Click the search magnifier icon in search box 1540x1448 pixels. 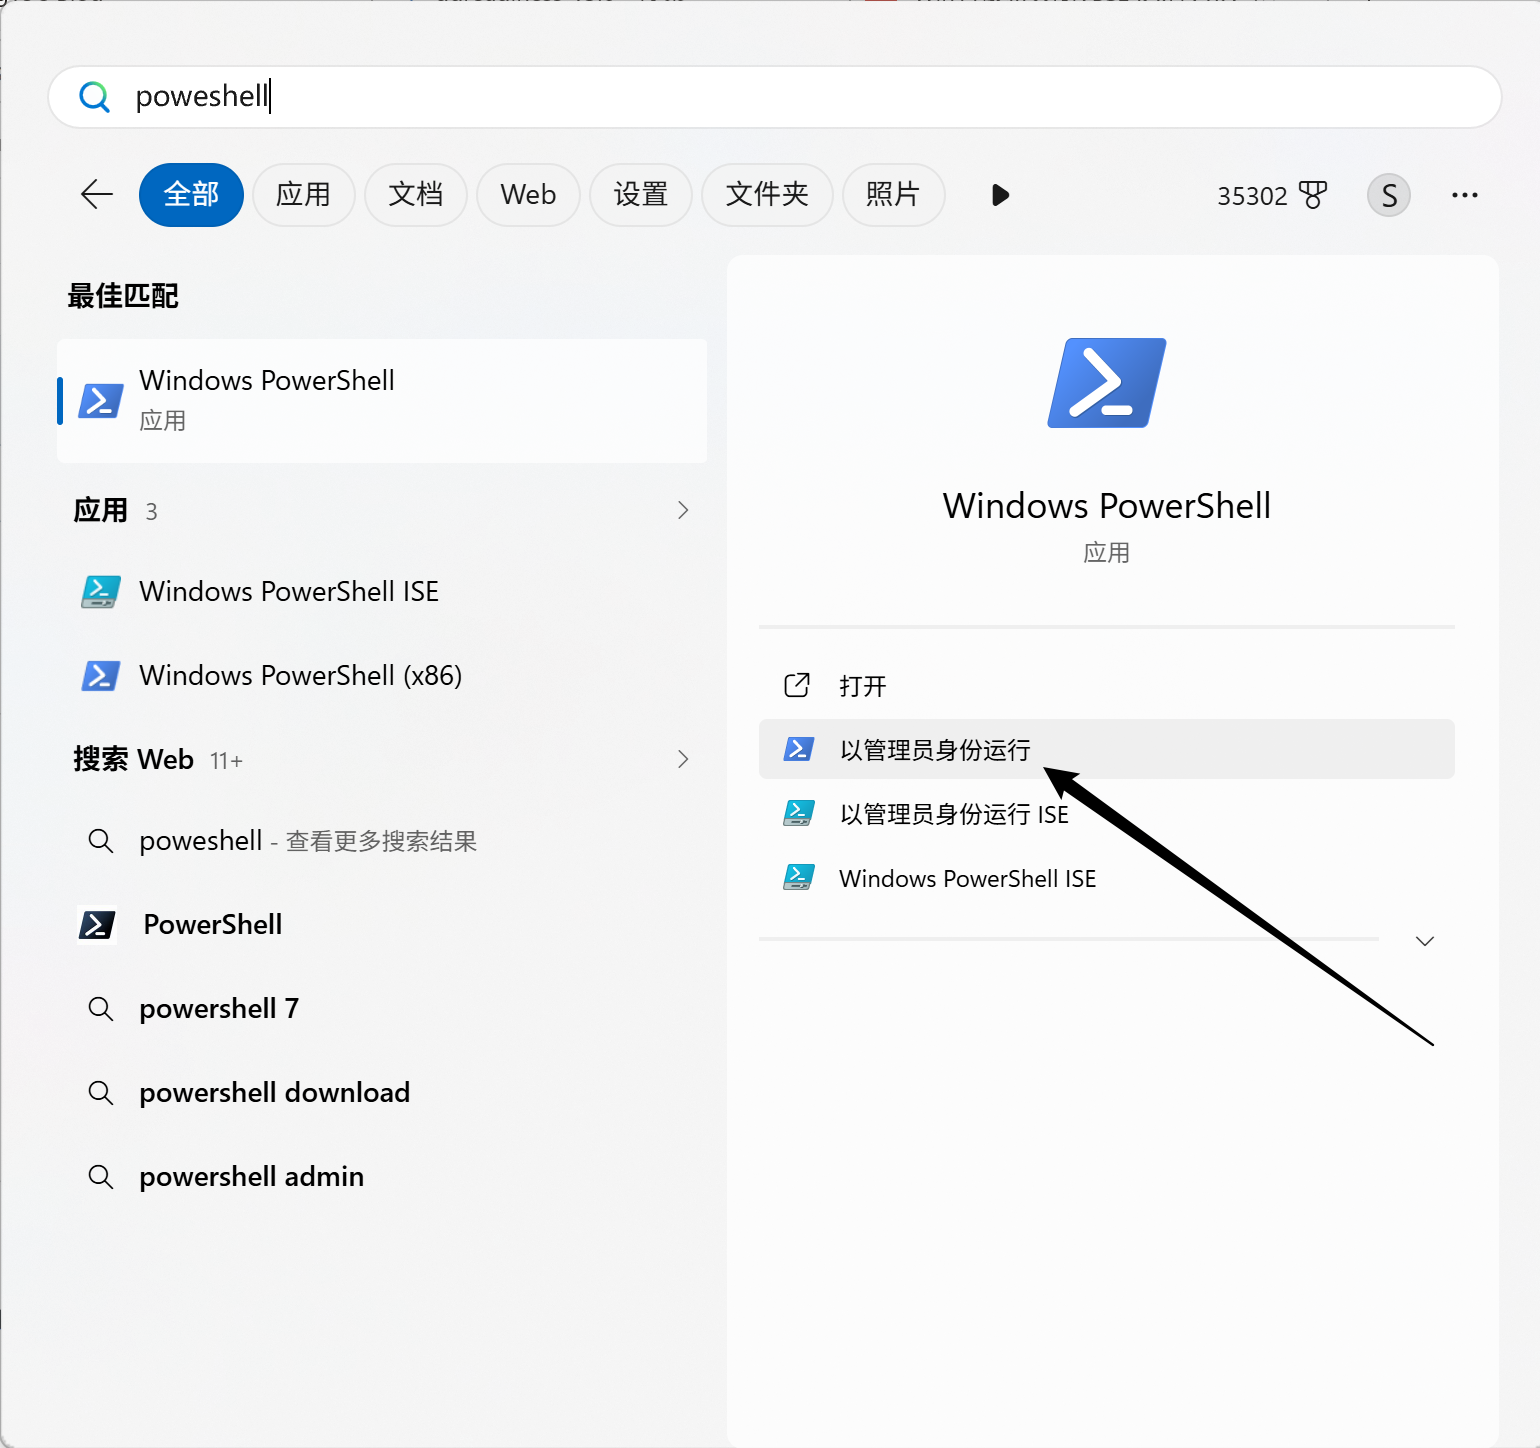click(x=94, y=97)
